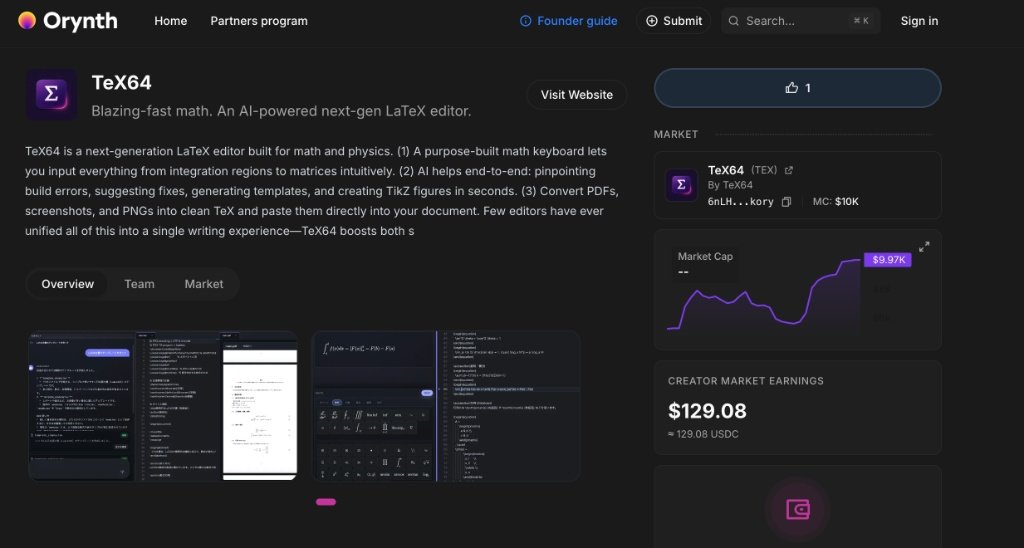Click the plus icon in Submit button
The image size is (1024, 548).
652,21
